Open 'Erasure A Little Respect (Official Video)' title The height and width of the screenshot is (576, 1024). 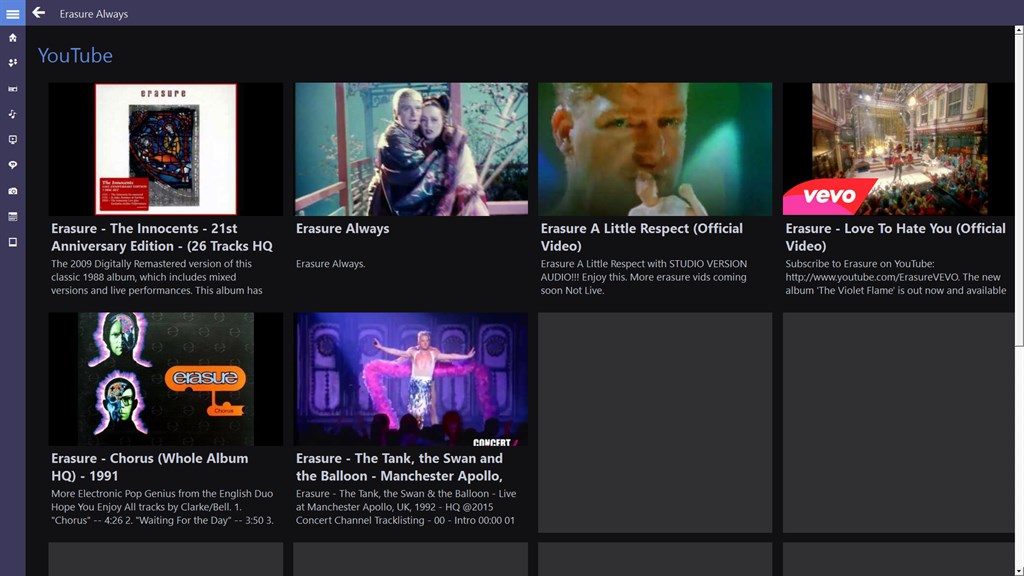[642, 237]
